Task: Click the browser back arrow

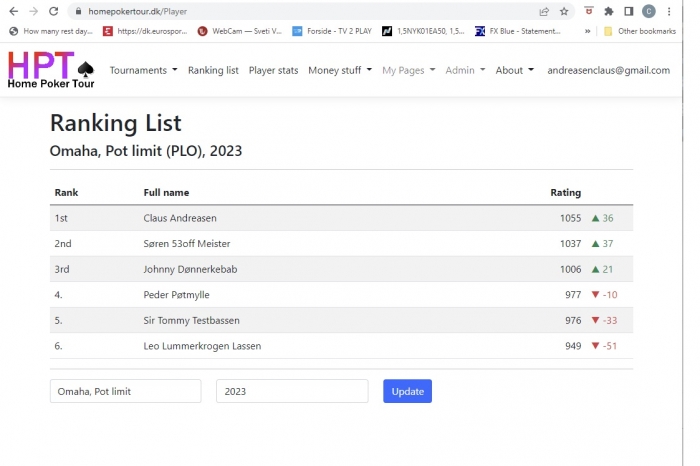Action: (14, 11)
